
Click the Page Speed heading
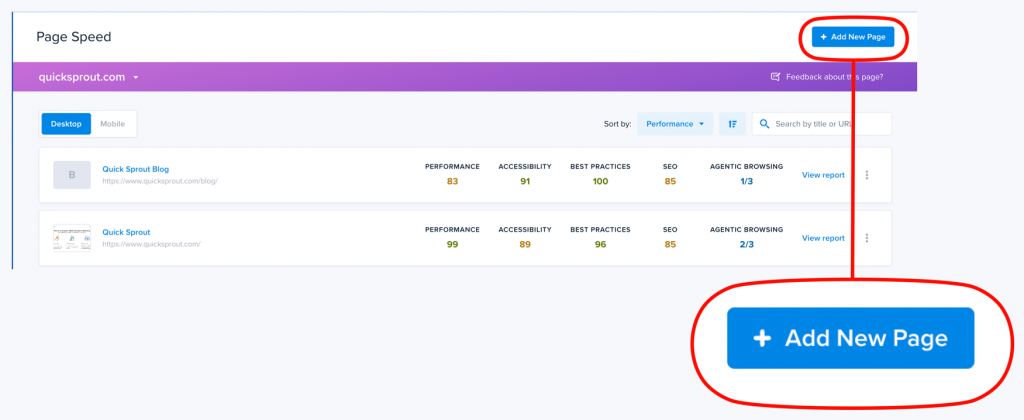[74, 37]
